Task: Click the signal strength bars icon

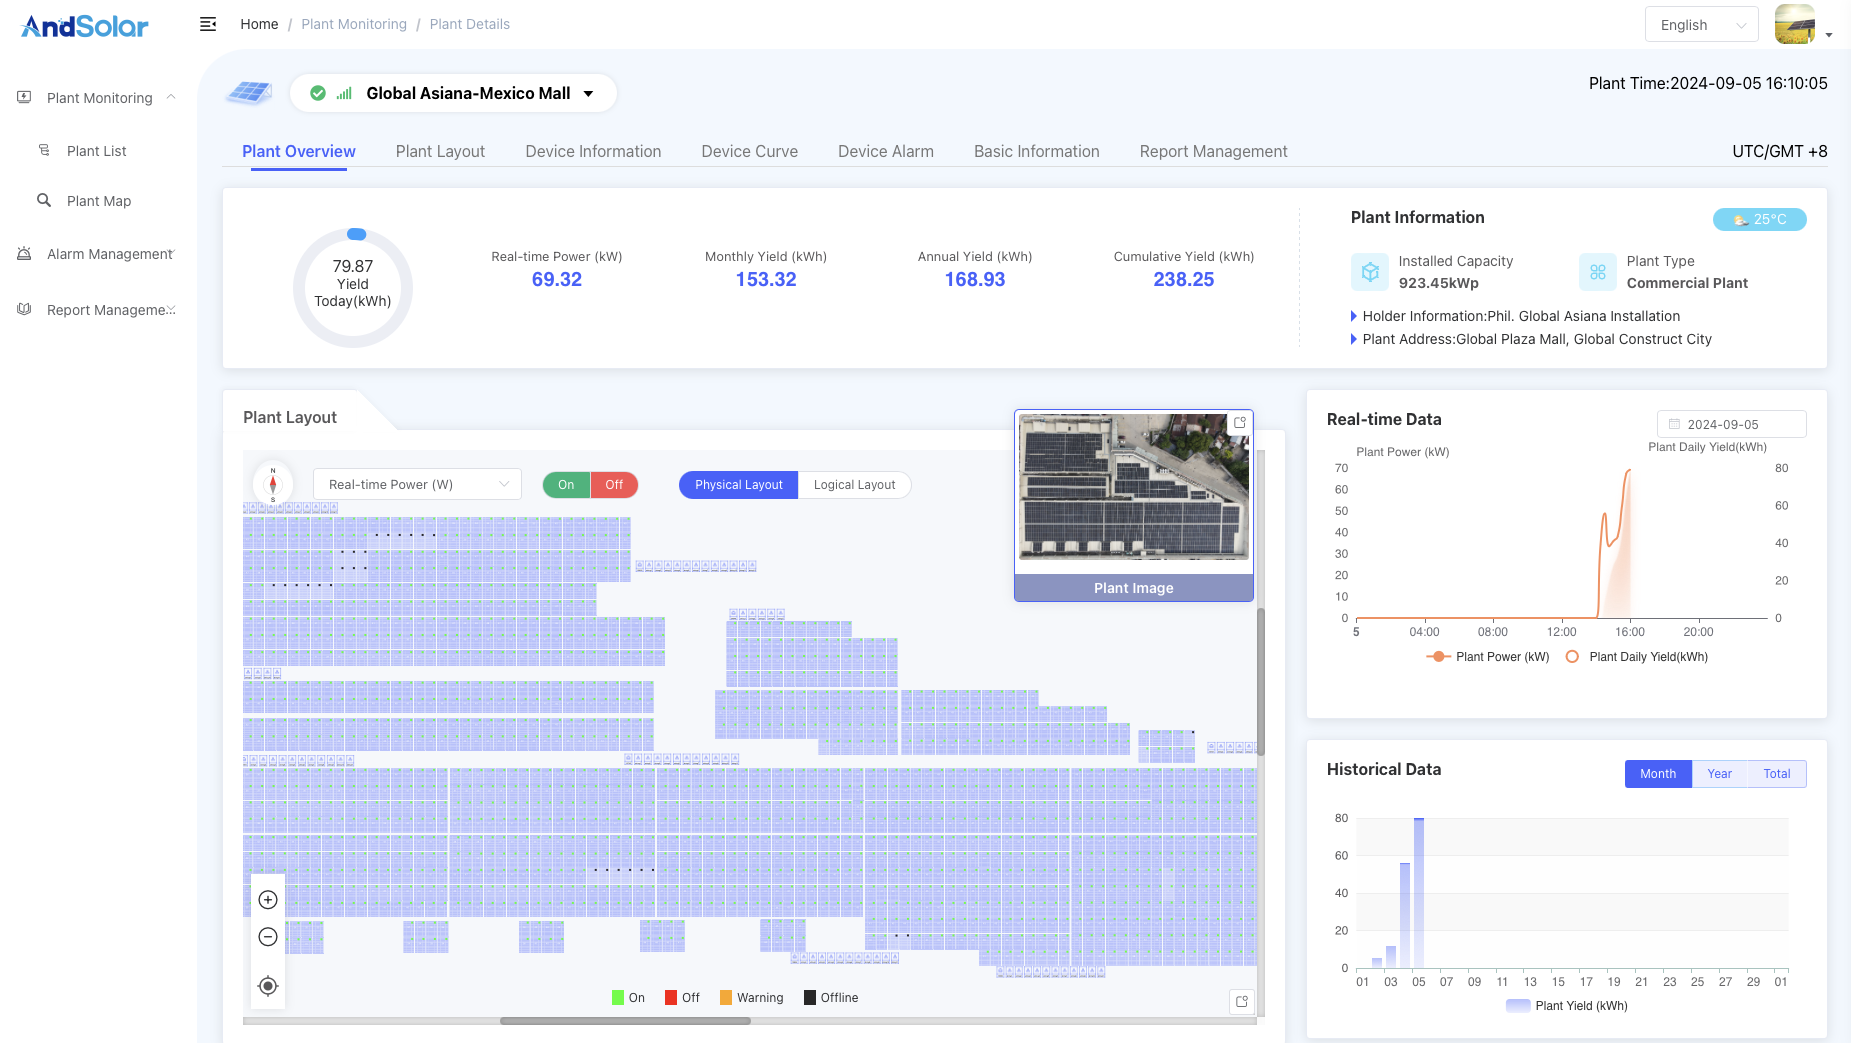Action: pyautogui.click(x=344, y=93)
